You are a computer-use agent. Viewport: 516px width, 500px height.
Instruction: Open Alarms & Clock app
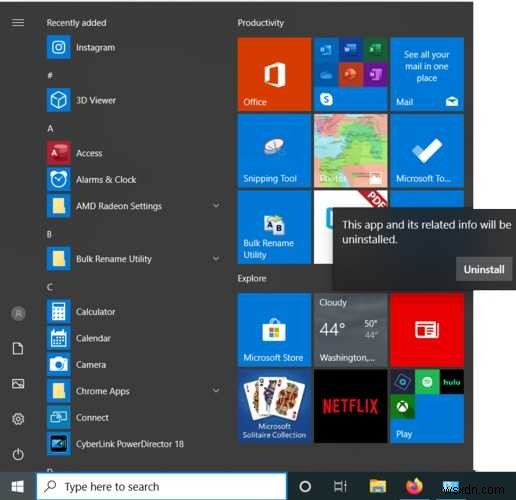point(133,179)
